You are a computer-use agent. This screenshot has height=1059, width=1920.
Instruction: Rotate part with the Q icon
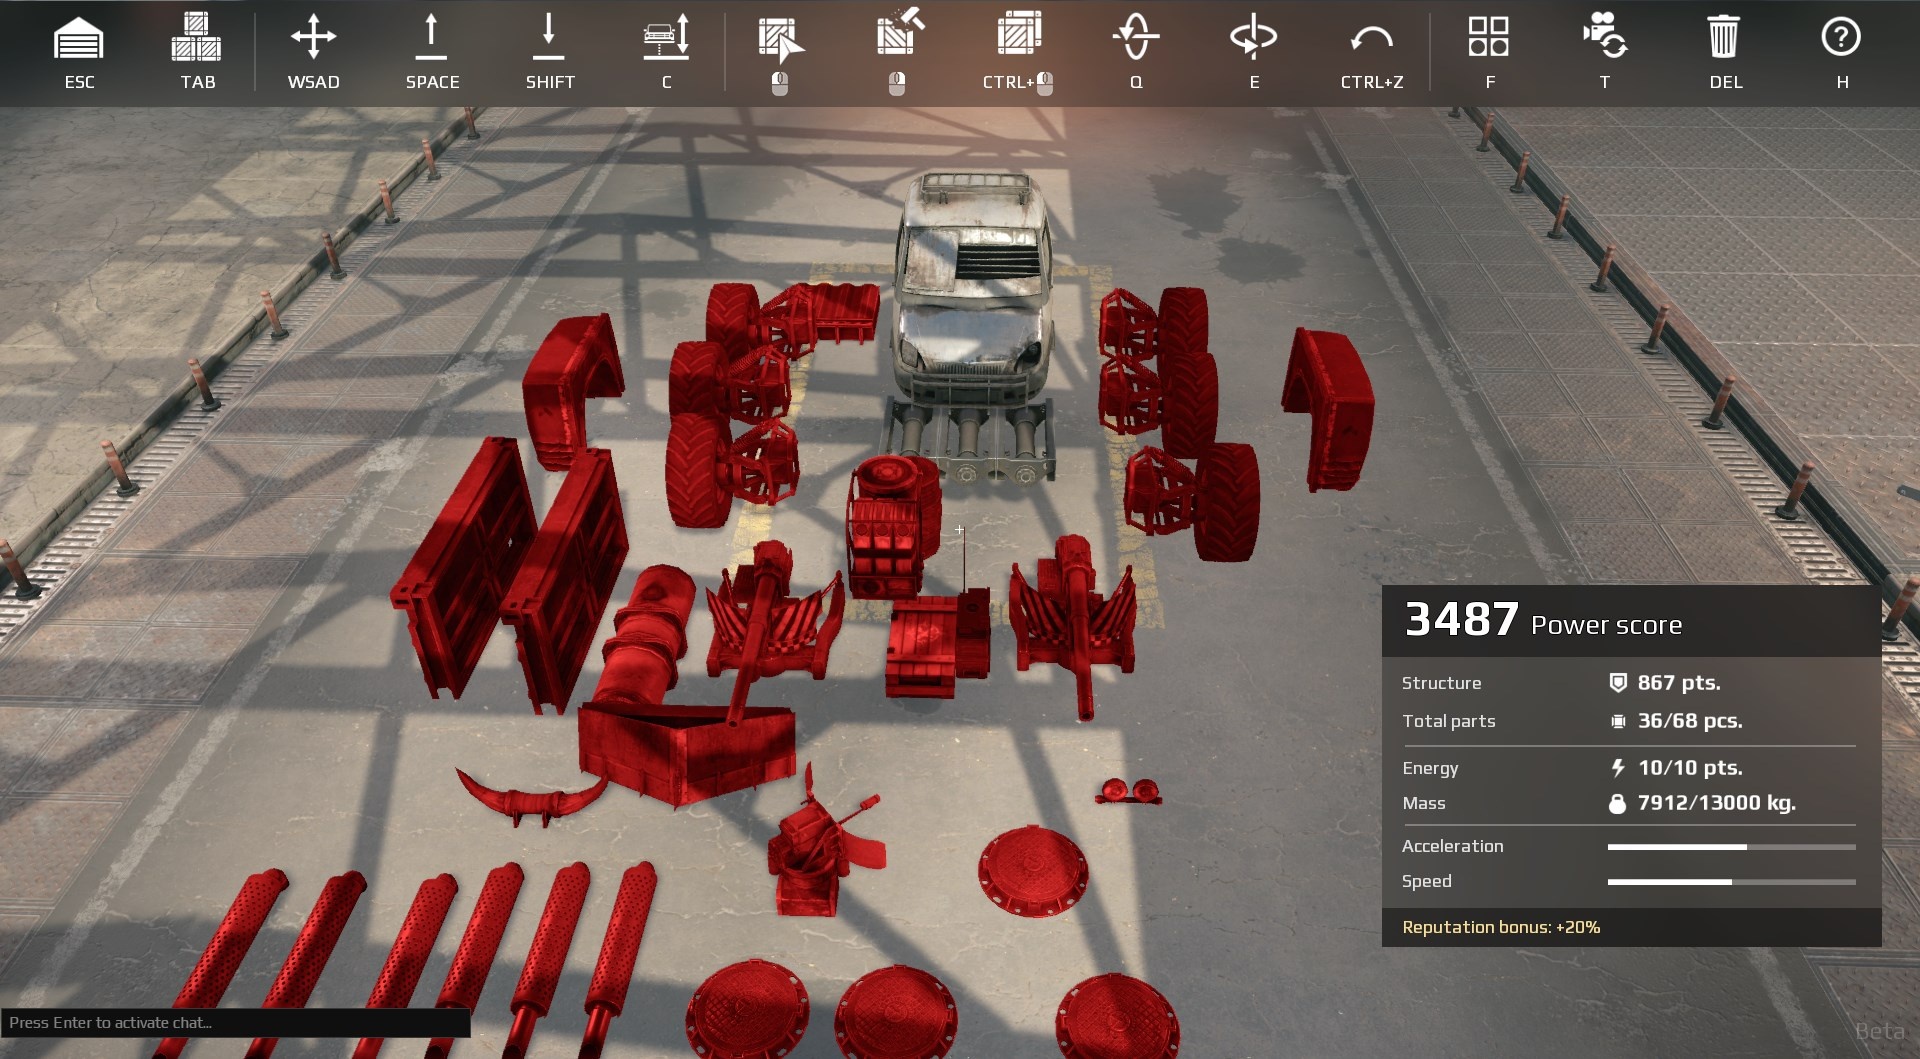(1136, 38)
